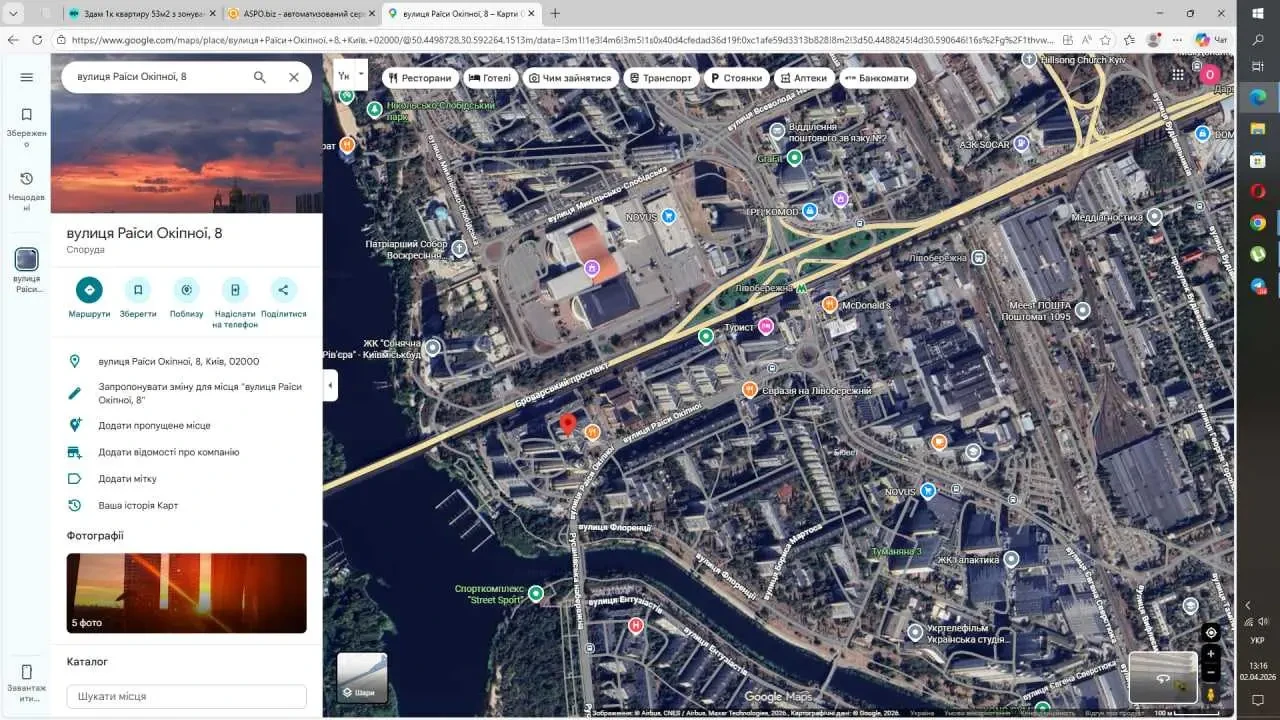Screen dimensions: 1280x720
Task: Toggle map layers with Шари thumbnail
Action: [x=362, y=677]
